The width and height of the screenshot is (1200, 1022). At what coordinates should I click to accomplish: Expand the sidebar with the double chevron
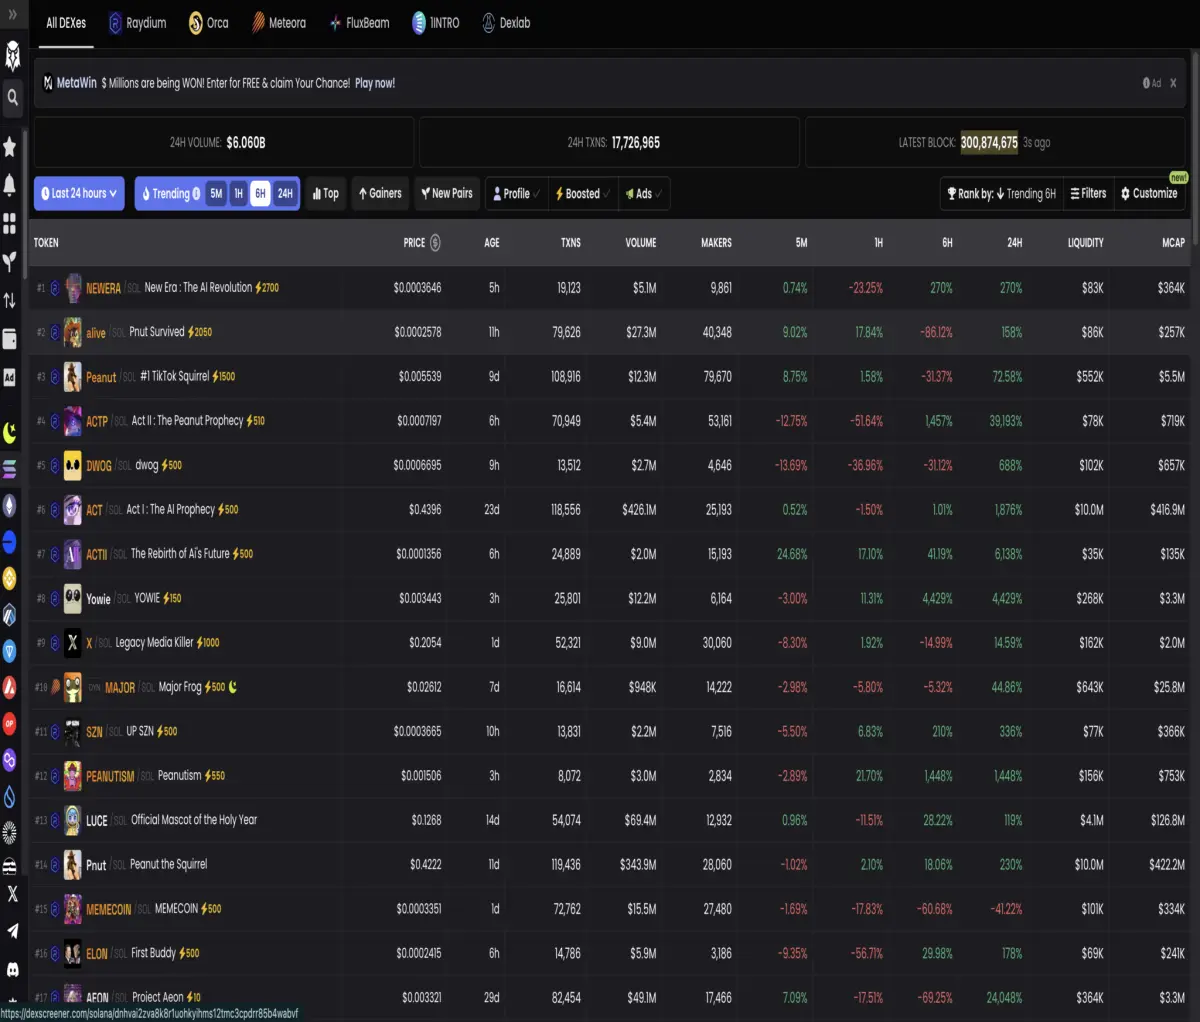[12, 15]
